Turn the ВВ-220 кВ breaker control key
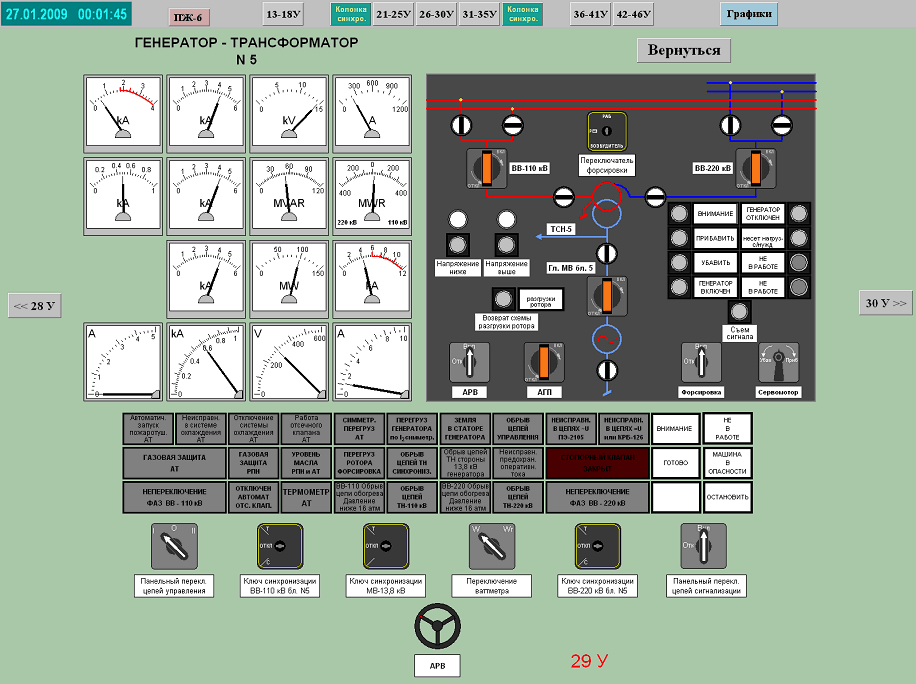 click(757, 169)
